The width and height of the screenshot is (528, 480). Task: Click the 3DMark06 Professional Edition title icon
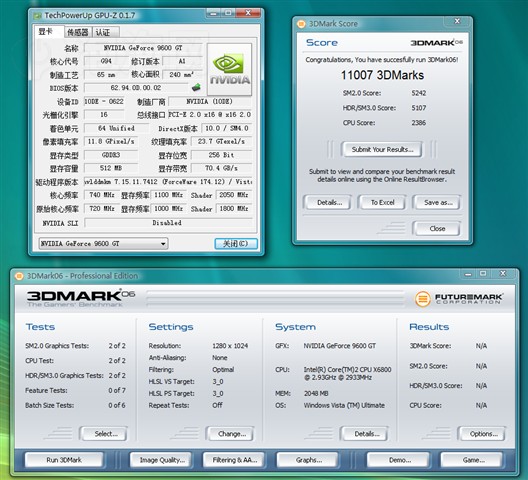[19, 276]
